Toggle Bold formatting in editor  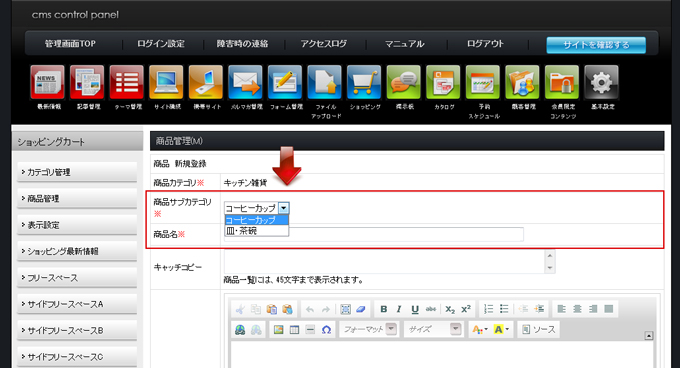click(383, 309)
